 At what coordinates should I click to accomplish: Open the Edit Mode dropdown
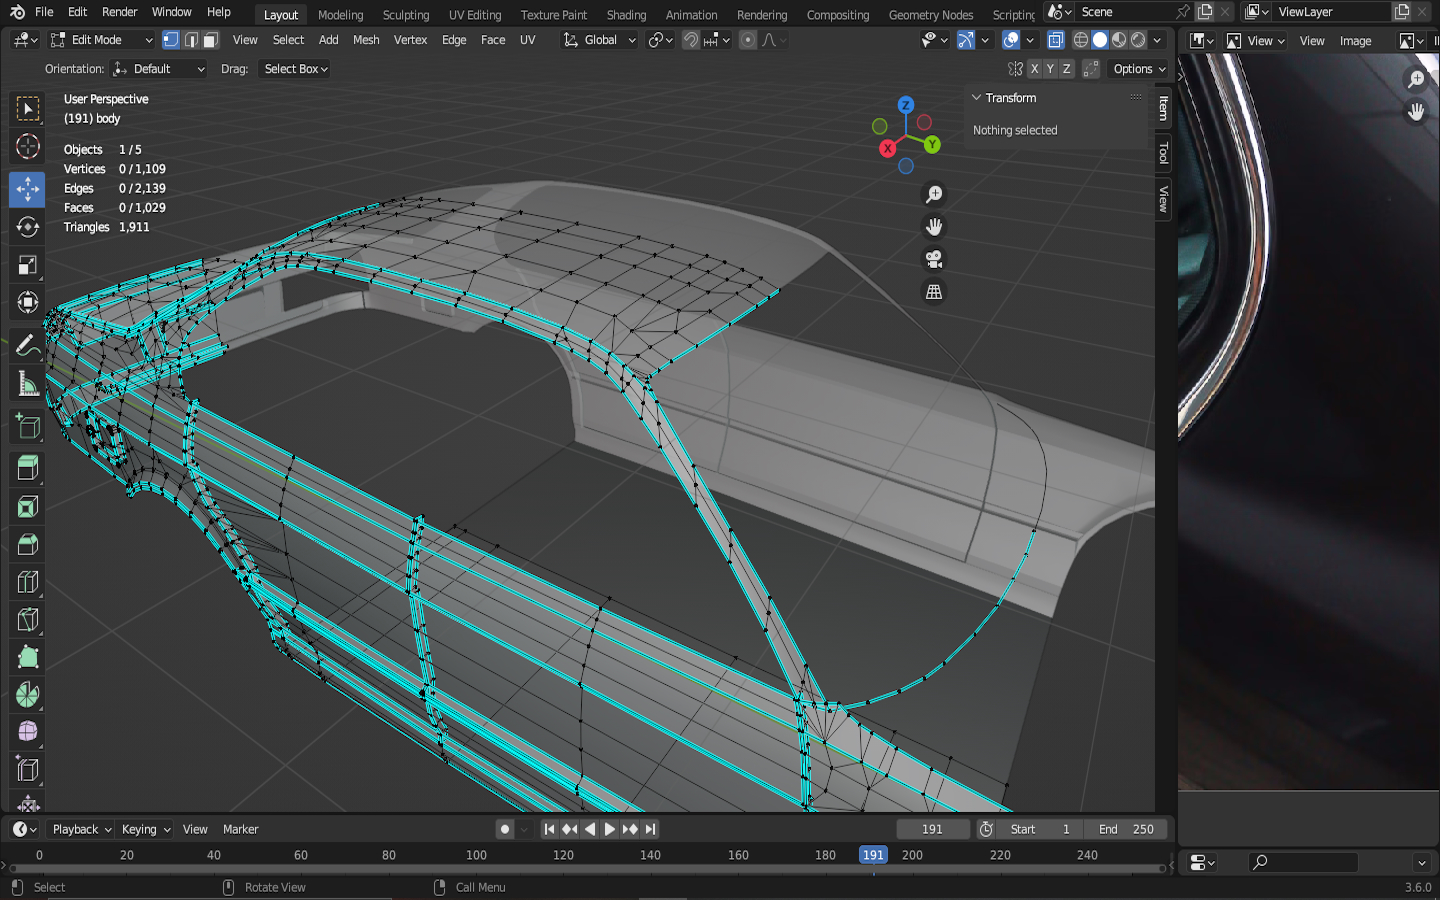[x=101, y=40]
